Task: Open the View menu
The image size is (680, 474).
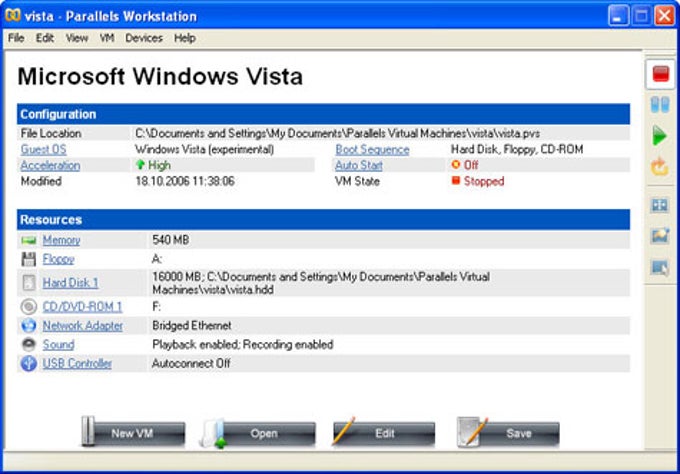Action: click(77, 38)
